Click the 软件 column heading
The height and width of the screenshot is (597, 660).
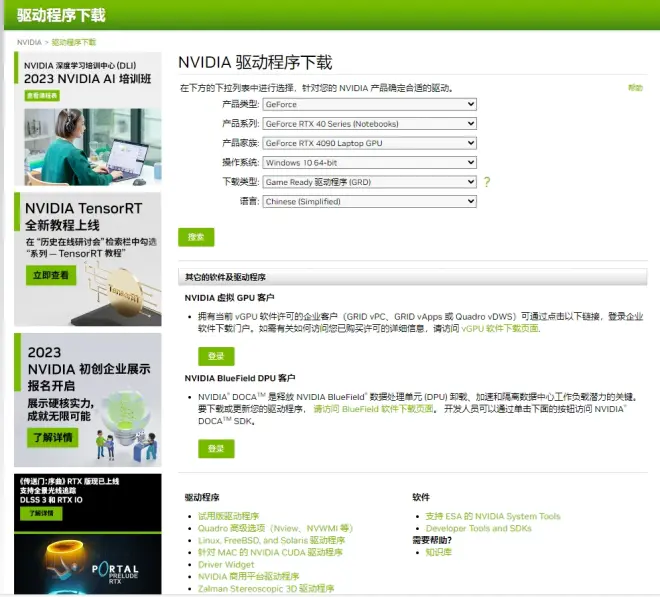pyautogui.click(x=421, y=497)
